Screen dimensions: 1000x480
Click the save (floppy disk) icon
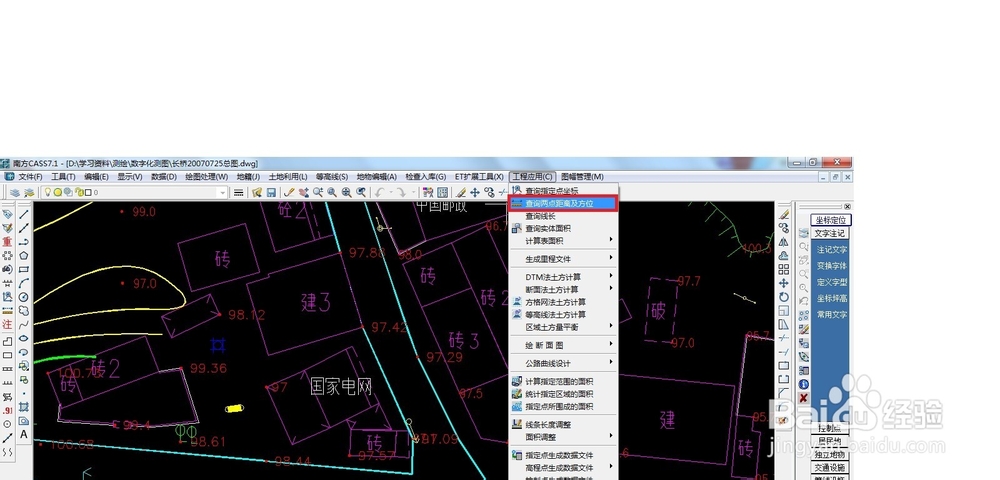271,193
